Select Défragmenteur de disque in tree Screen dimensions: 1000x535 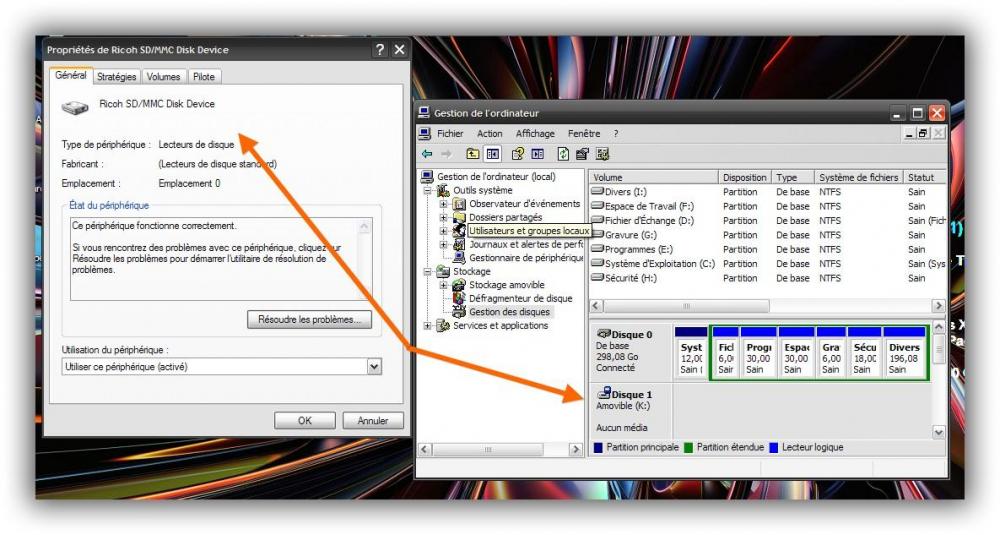(520, 298)
